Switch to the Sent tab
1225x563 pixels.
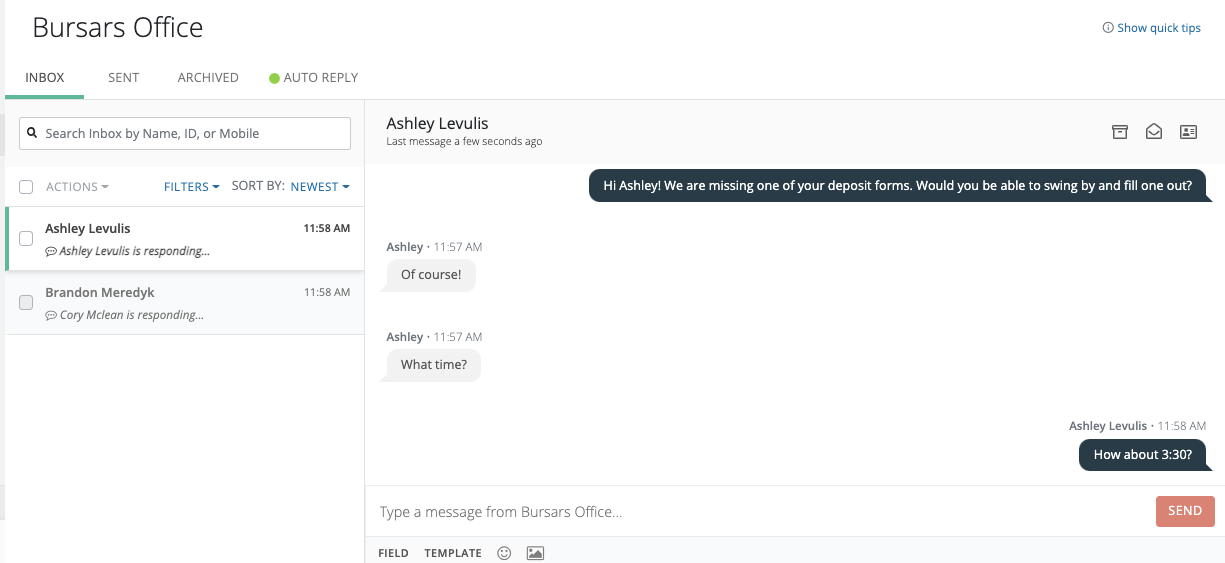coord(123,78)
